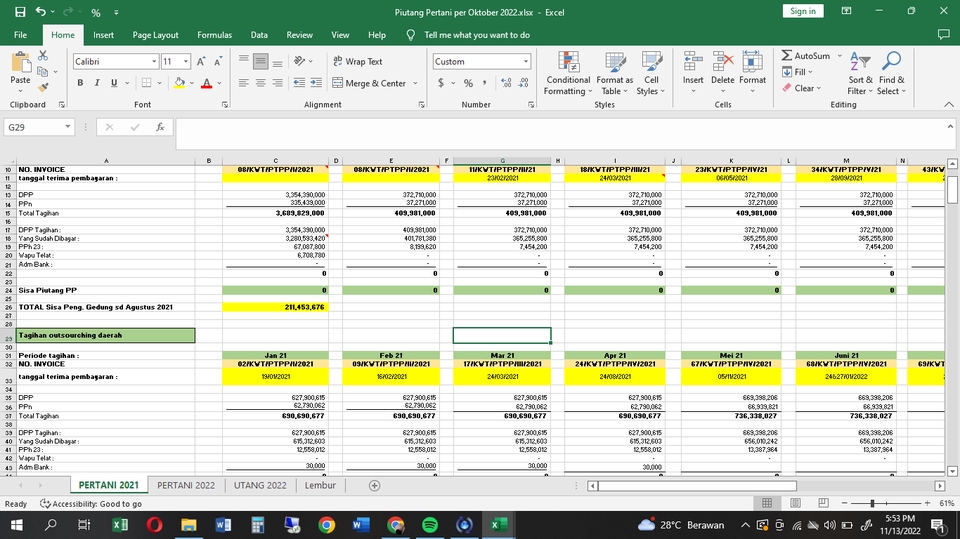Viewport: 960px width, 539px height.
Task: Open Conditional Formatting menu
Action: coord(568,74)
